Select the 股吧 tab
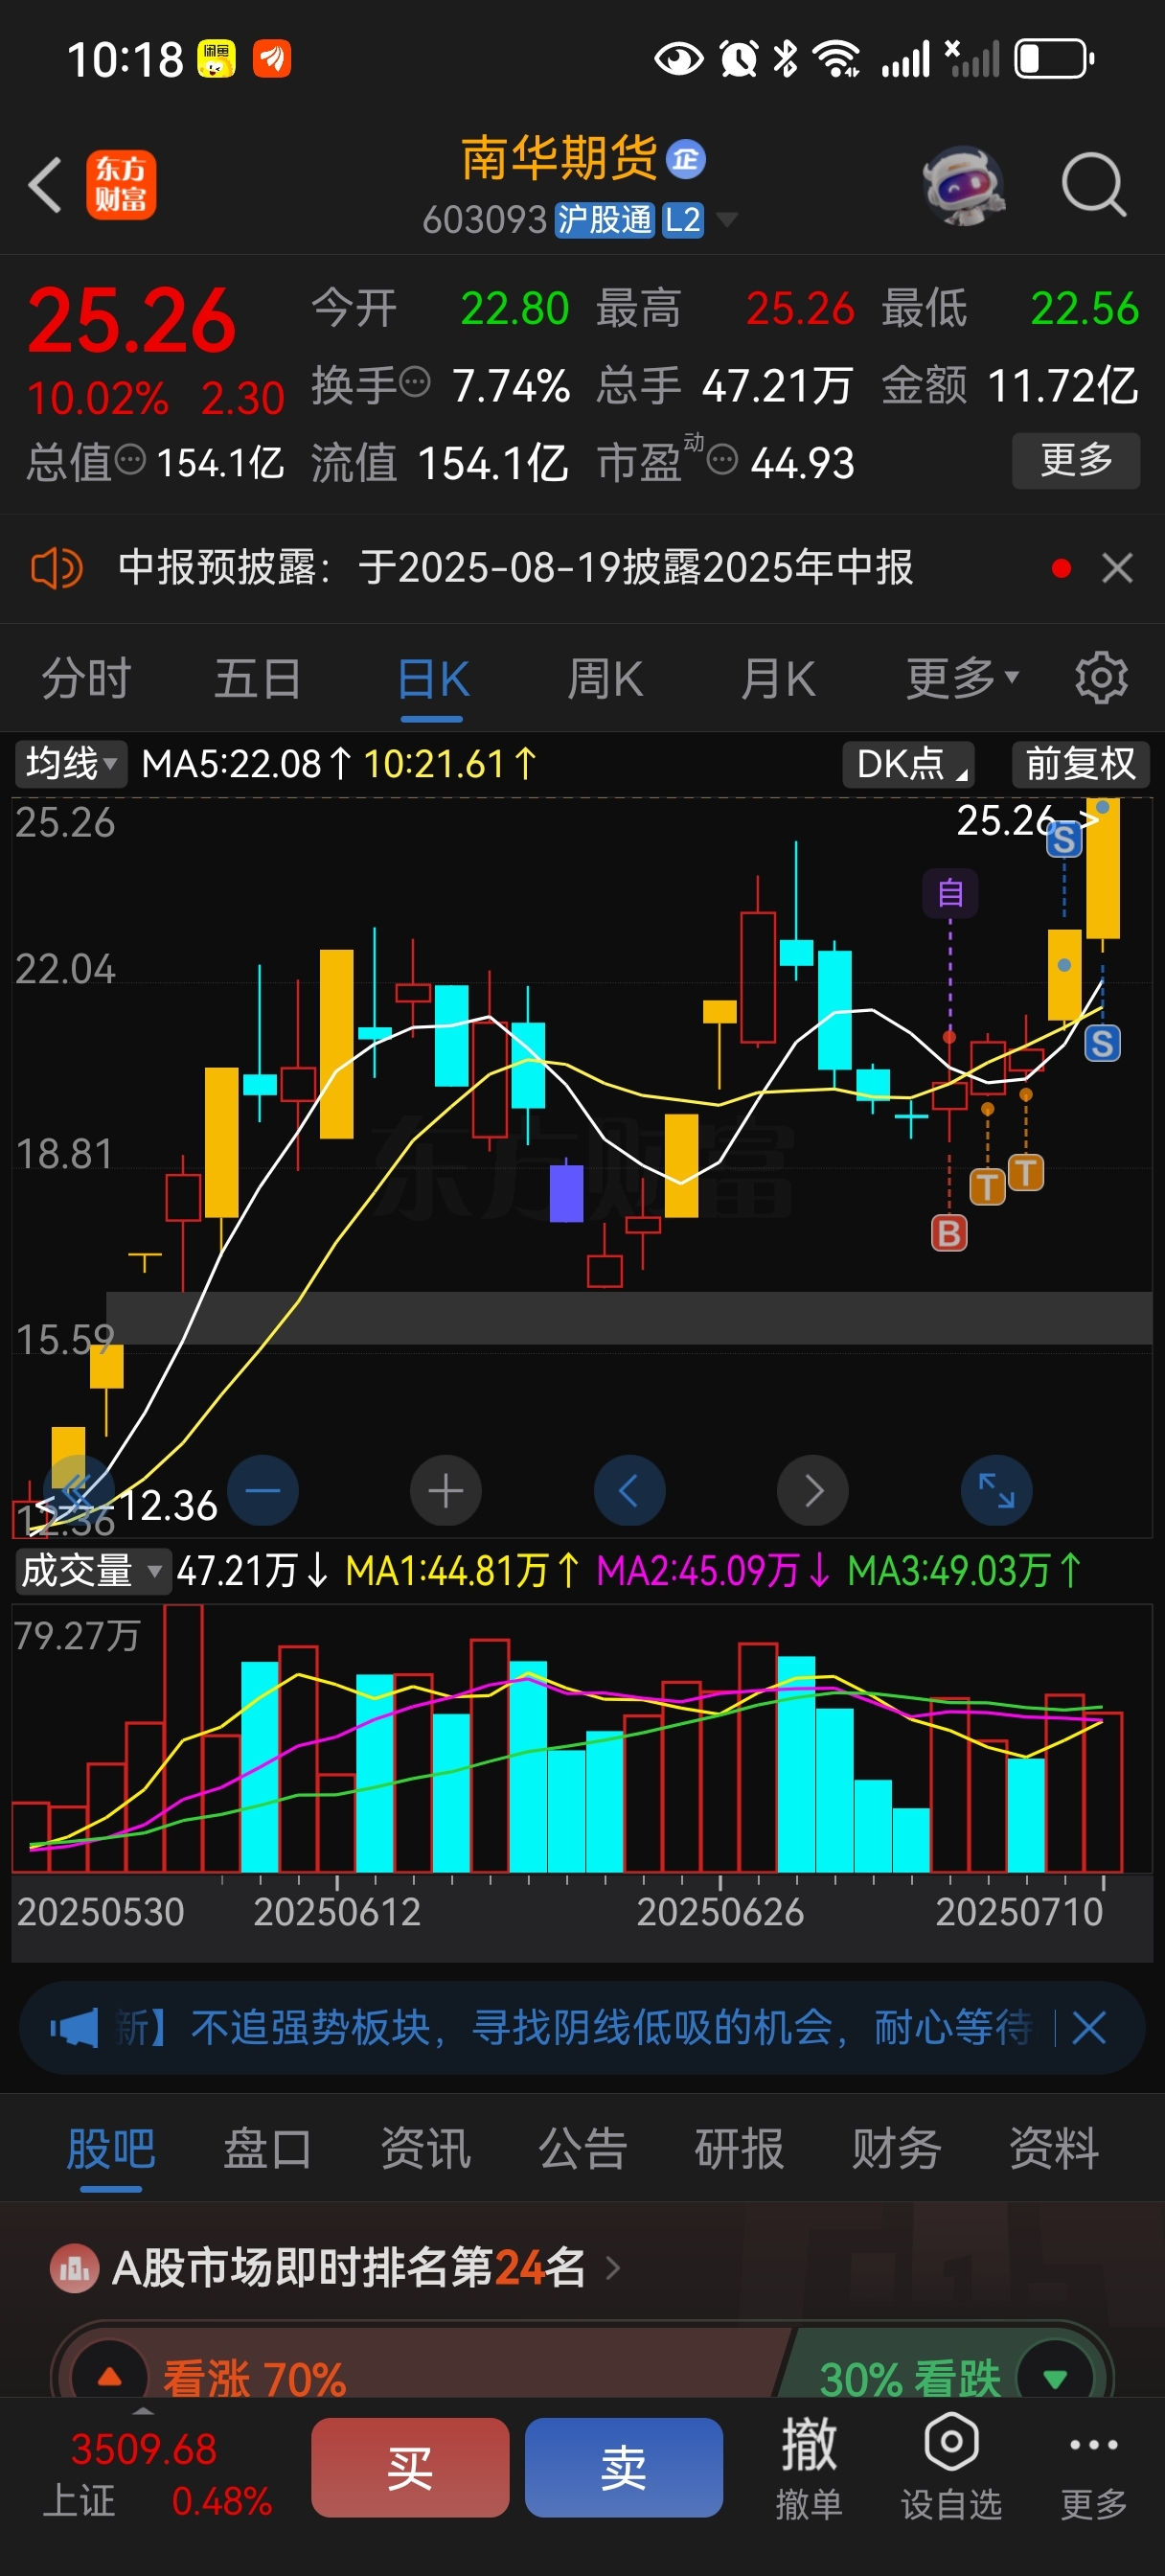The width and height of the screenshot is (1165, 2576). tap(111, 2149)
